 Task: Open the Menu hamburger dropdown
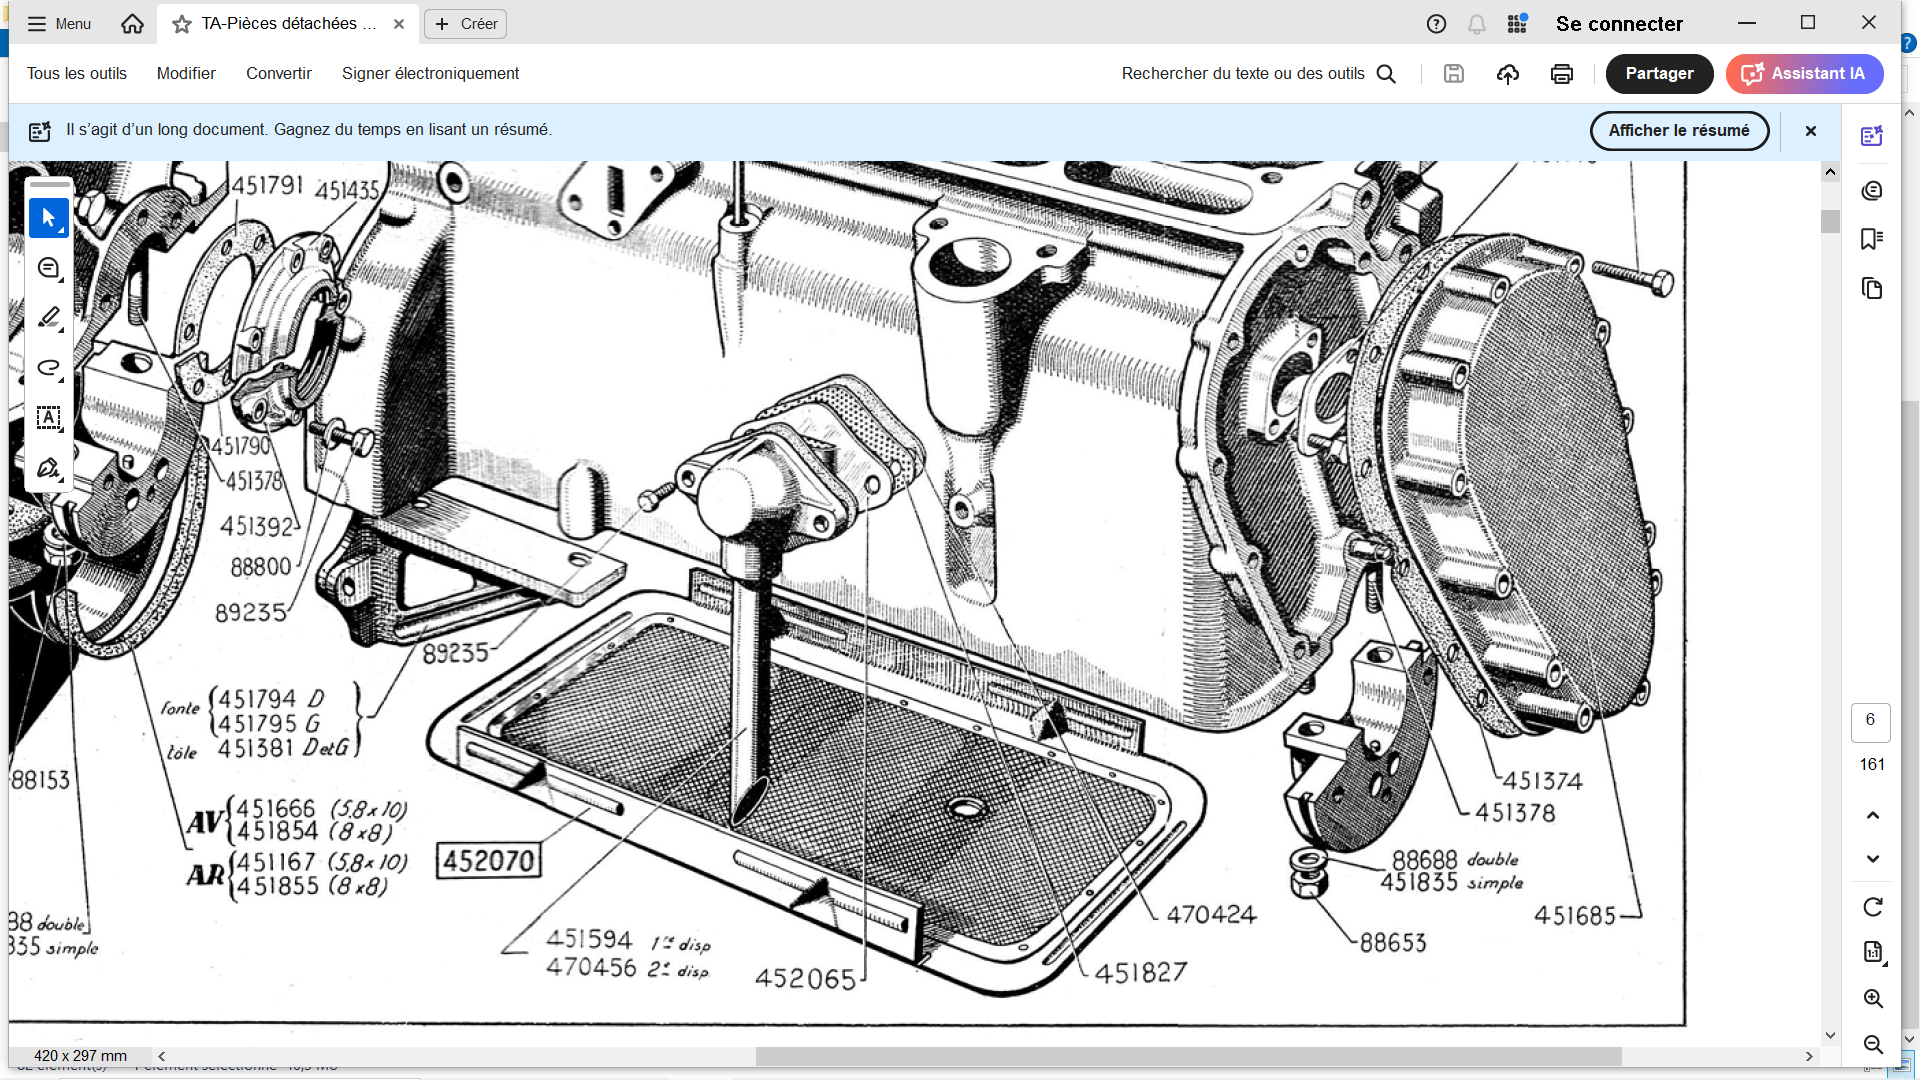point(59,24)
